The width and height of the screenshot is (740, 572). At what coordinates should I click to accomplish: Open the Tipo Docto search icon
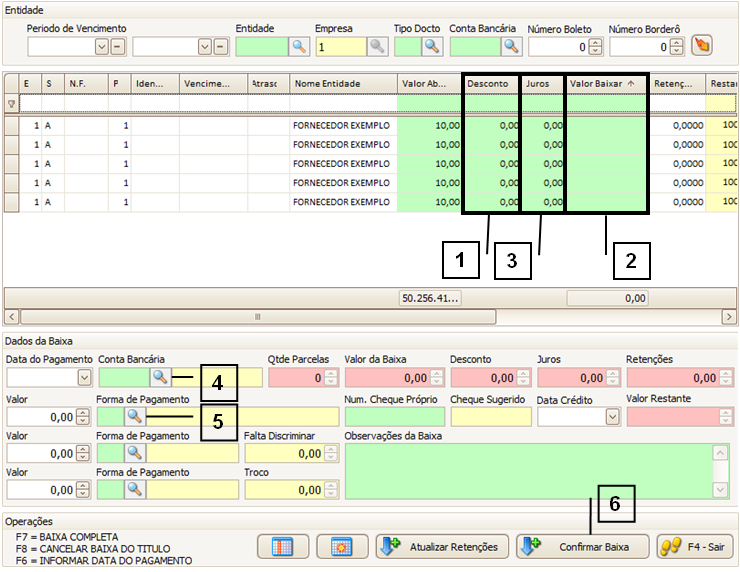tap(431, 46)
